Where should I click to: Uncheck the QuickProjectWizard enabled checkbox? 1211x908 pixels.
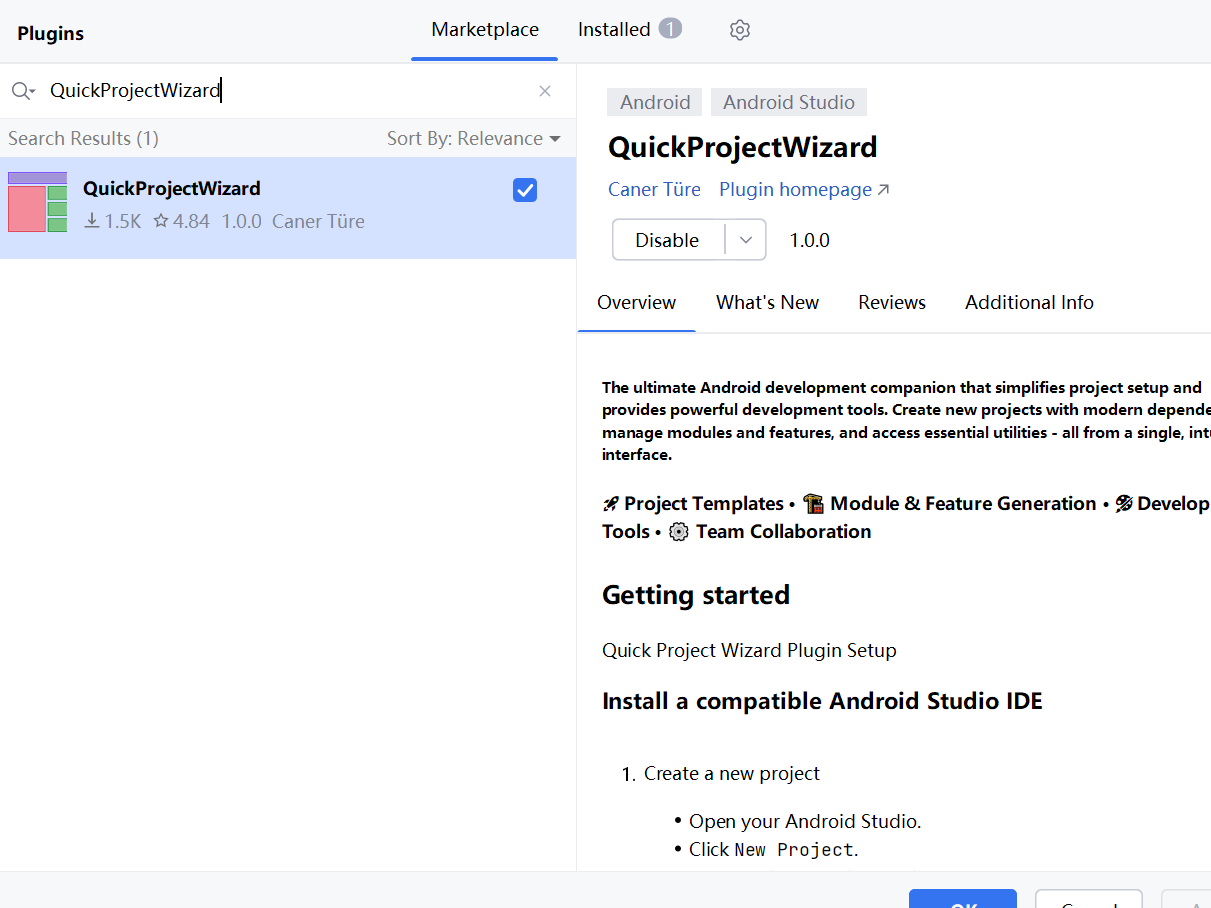point(525,190)
